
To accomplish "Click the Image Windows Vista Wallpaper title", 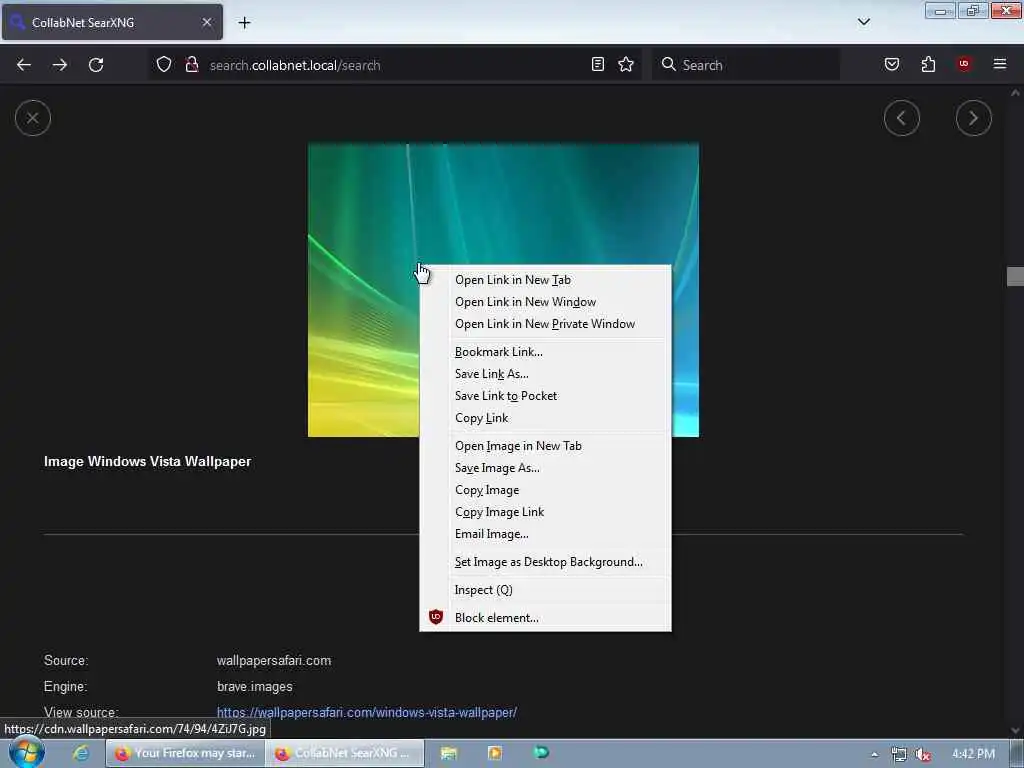I will point(147,461).
